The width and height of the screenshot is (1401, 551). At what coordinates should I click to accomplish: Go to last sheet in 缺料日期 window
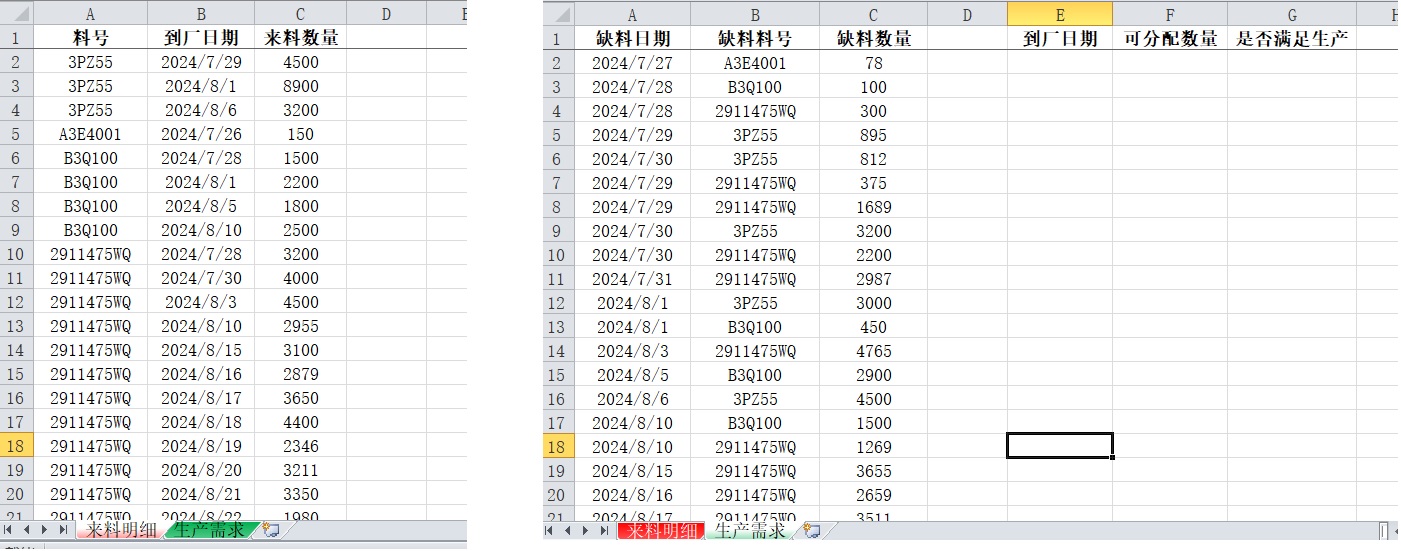coord(604,530)
